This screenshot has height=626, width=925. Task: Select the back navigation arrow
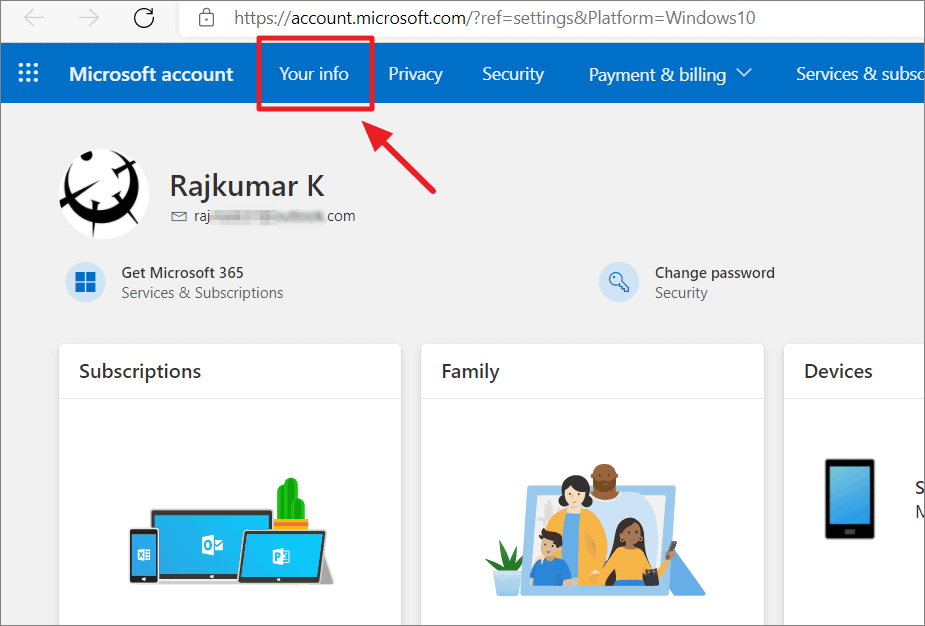point(34,18)
